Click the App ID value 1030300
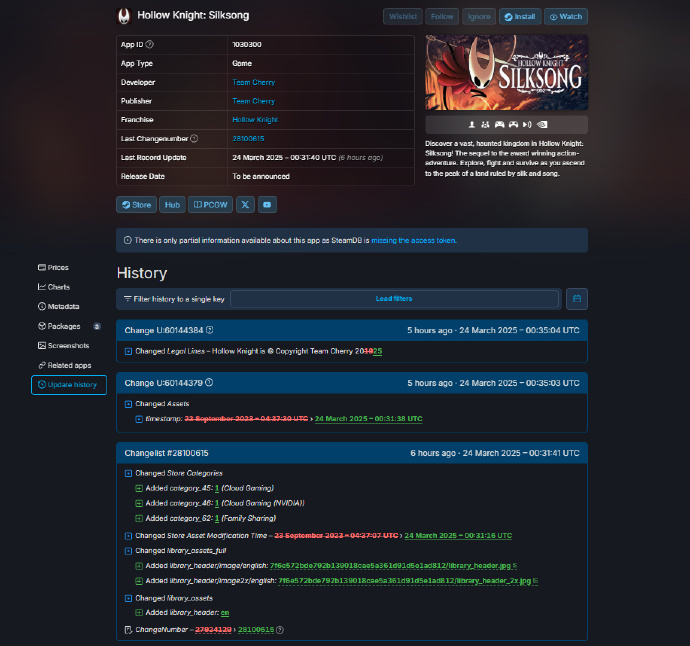This screenshot has width=690, height=646. (x=247, y=44)
